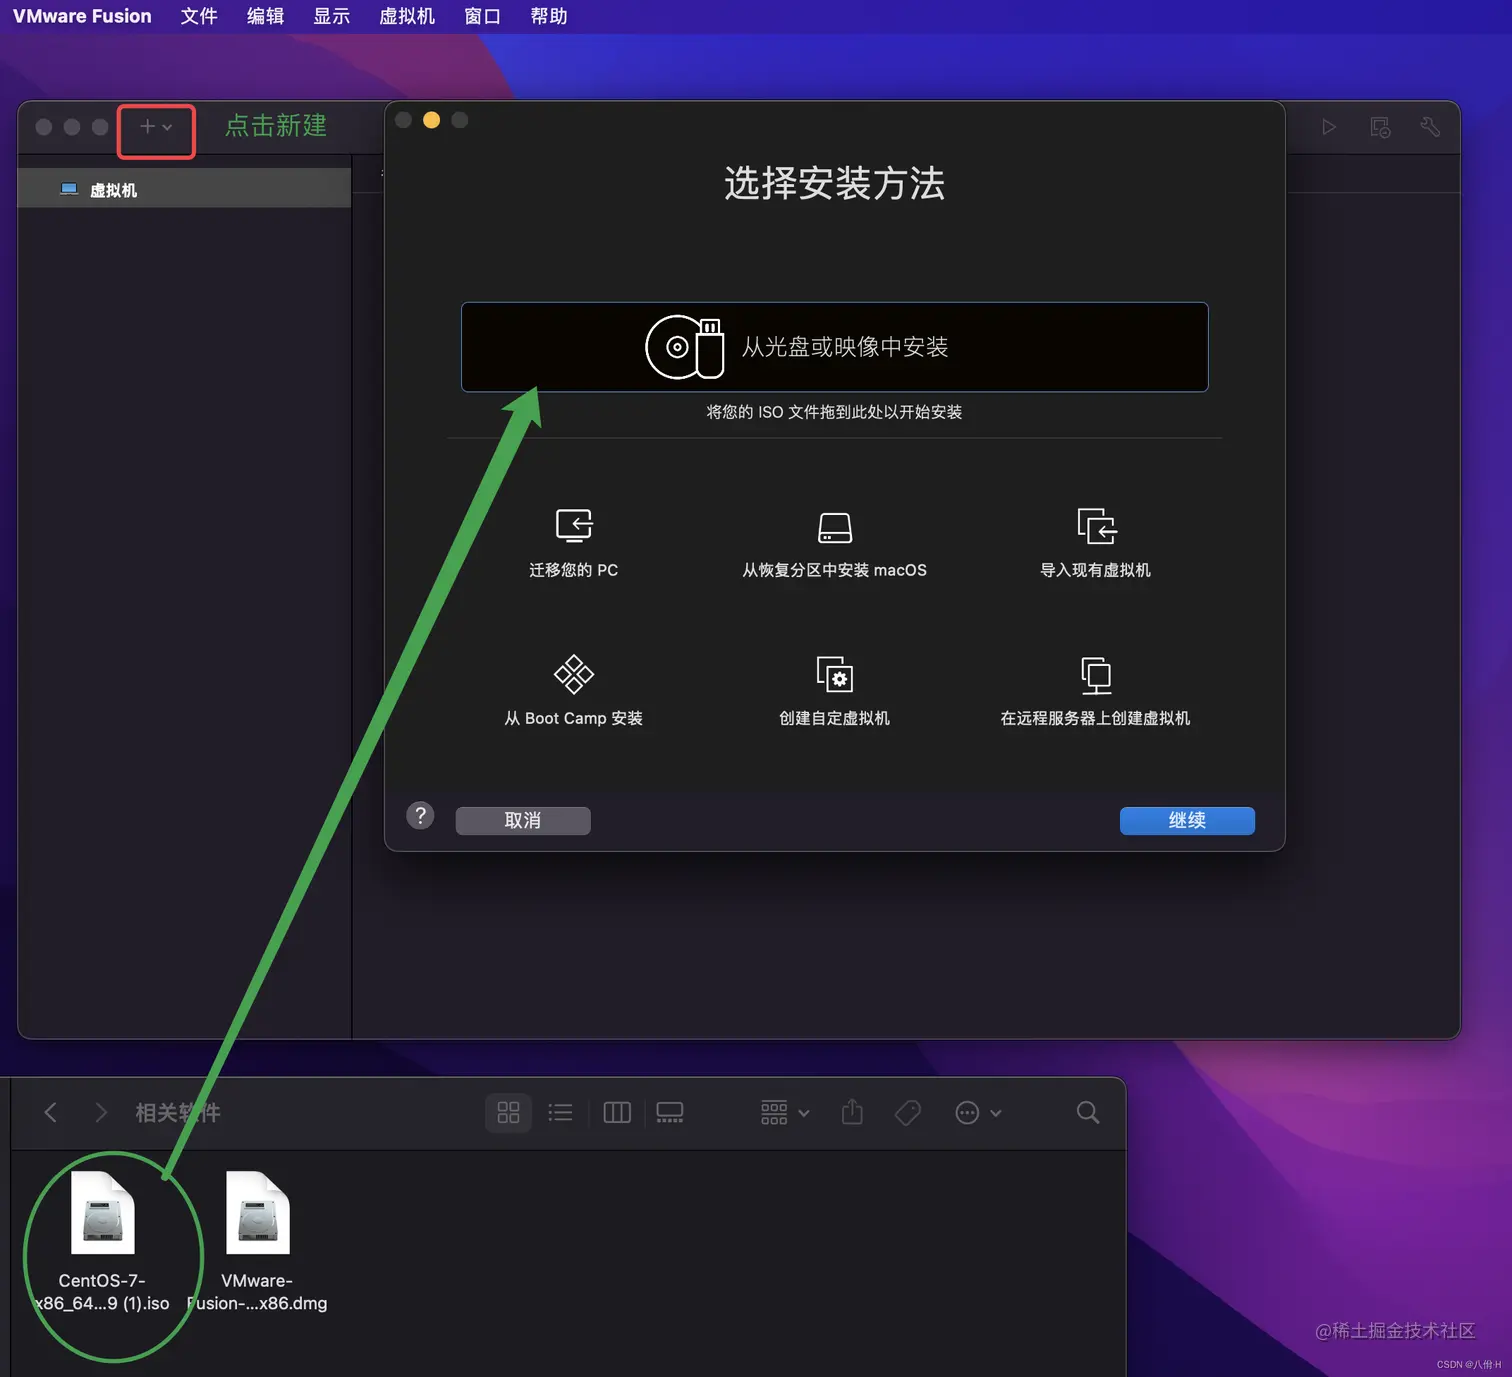Open settings wrench icon in Fusion toolbar

[1430, 127]
